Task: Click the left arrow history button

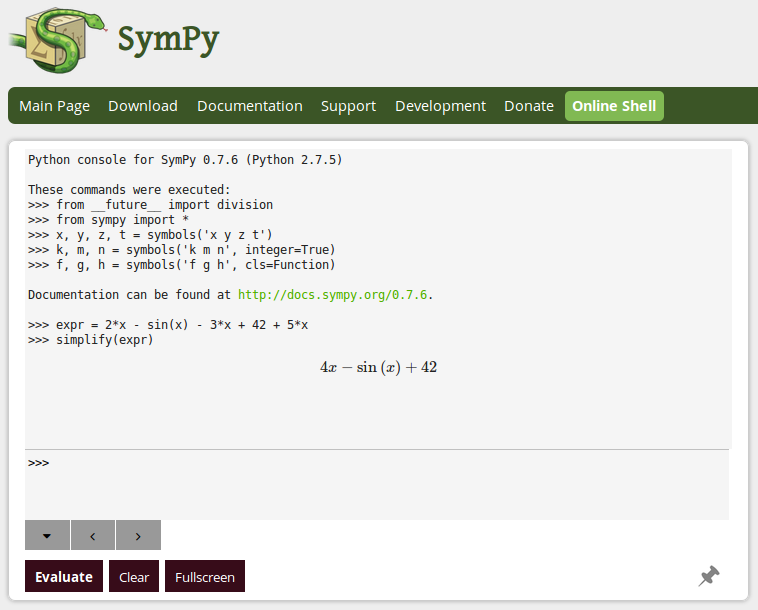Action: pos(93,535)
